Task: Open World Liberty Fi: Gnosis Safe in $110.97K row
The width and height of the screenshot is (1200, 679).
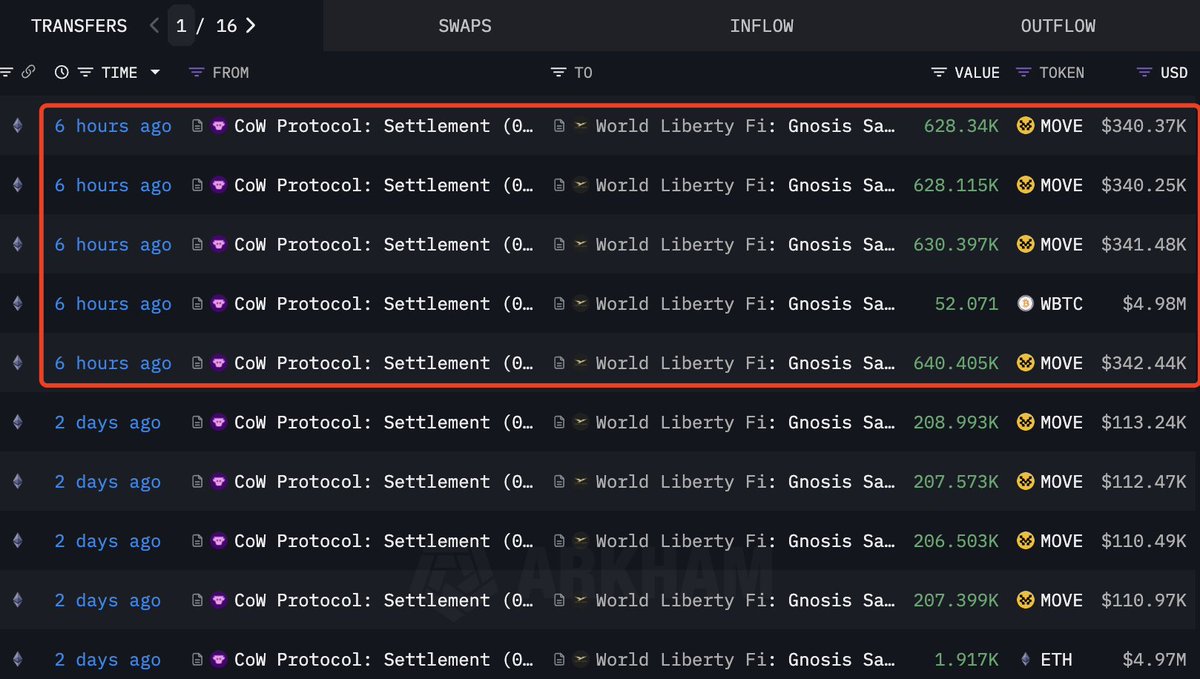Action: pyautogui.click(x=745, y=601)
